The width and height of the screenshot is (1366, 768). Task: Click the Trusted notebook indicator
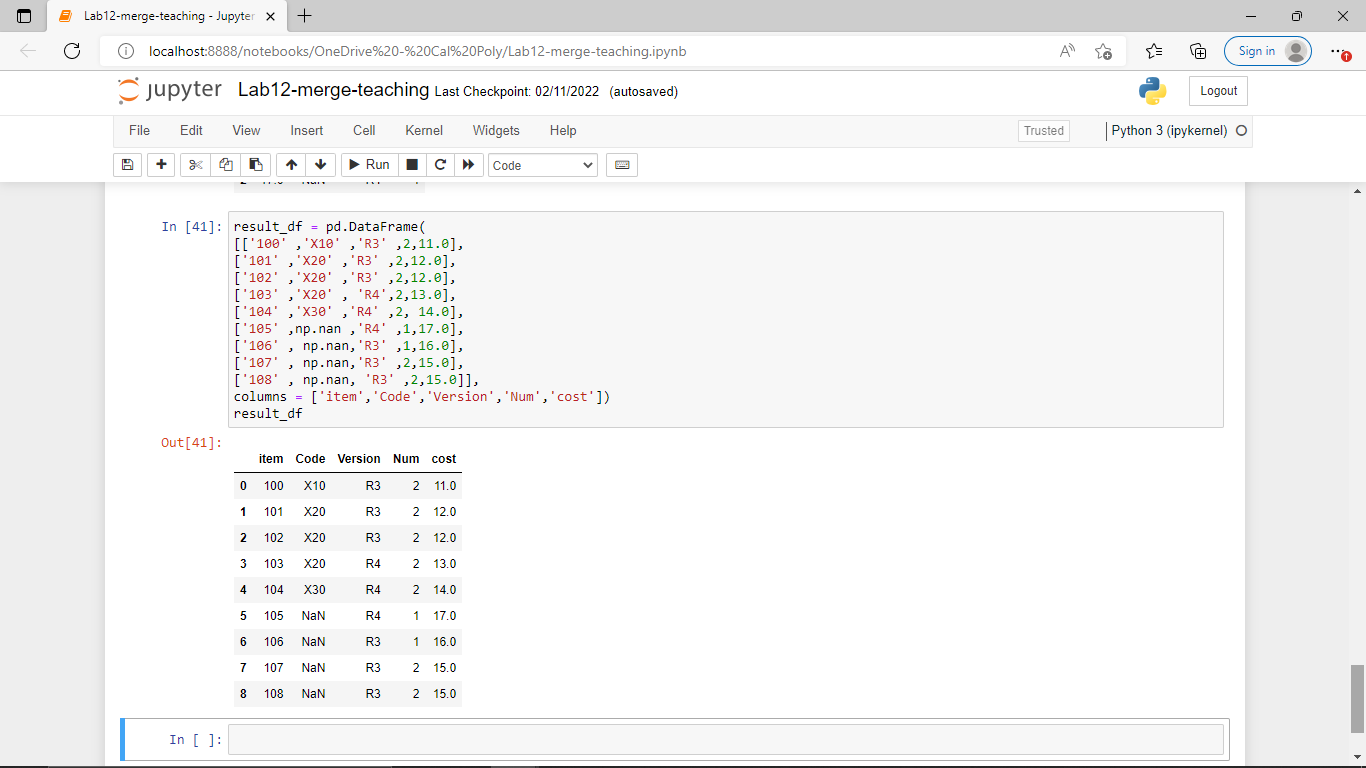(x=1044, y=131)
